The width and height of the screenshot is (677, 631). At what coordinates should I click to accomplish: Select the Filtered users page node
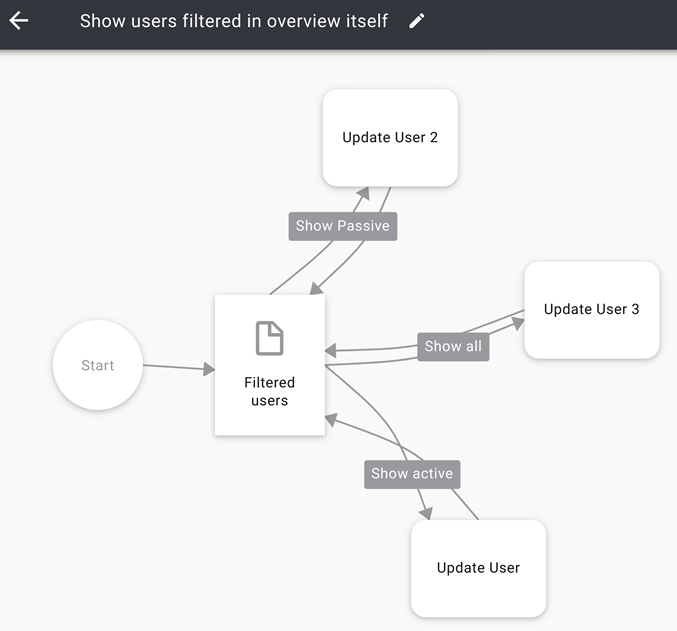coord(270,365)
